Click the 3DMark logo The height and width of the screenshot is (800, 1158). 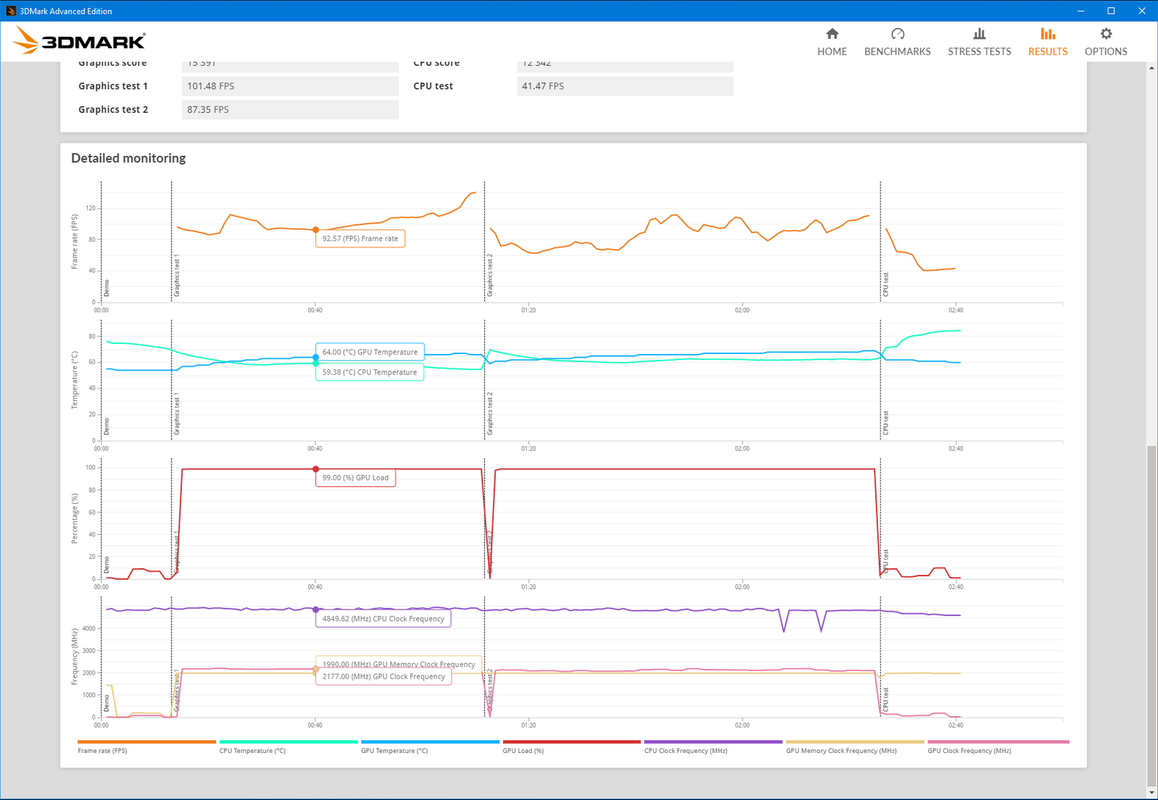79,41
